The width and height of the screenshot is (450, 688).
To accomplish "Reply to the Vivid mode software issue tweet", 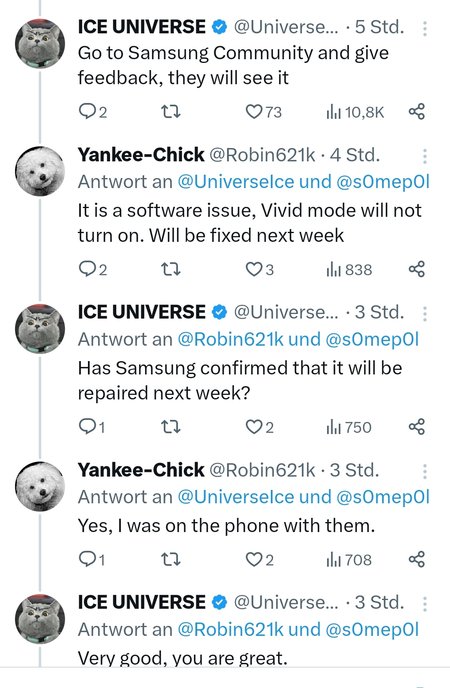I will [93, 269].
